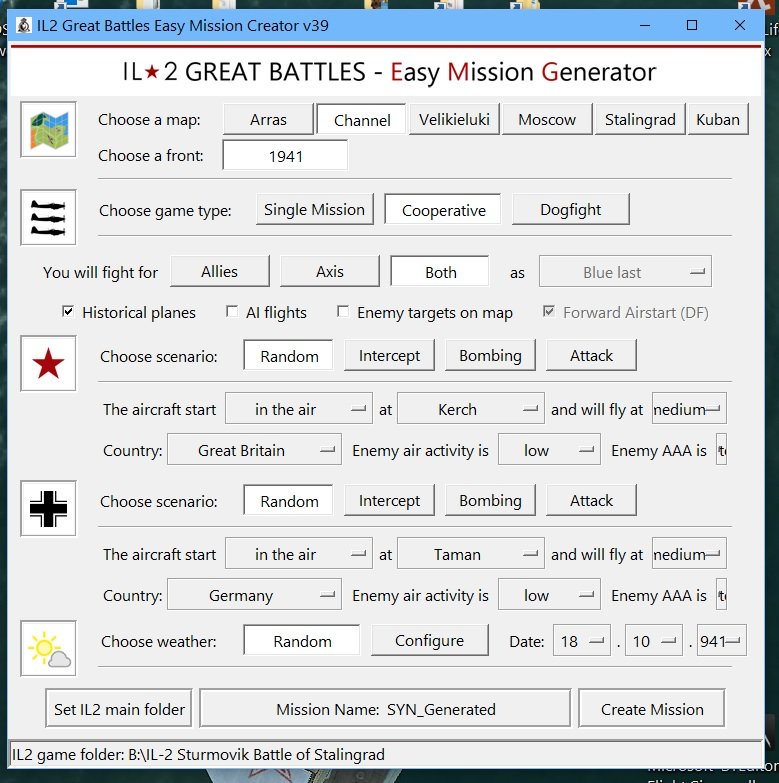The height and width of the screenshot is (783, 779).
Task: Close the Easy Mission Creator window
Action: (740, 25)
